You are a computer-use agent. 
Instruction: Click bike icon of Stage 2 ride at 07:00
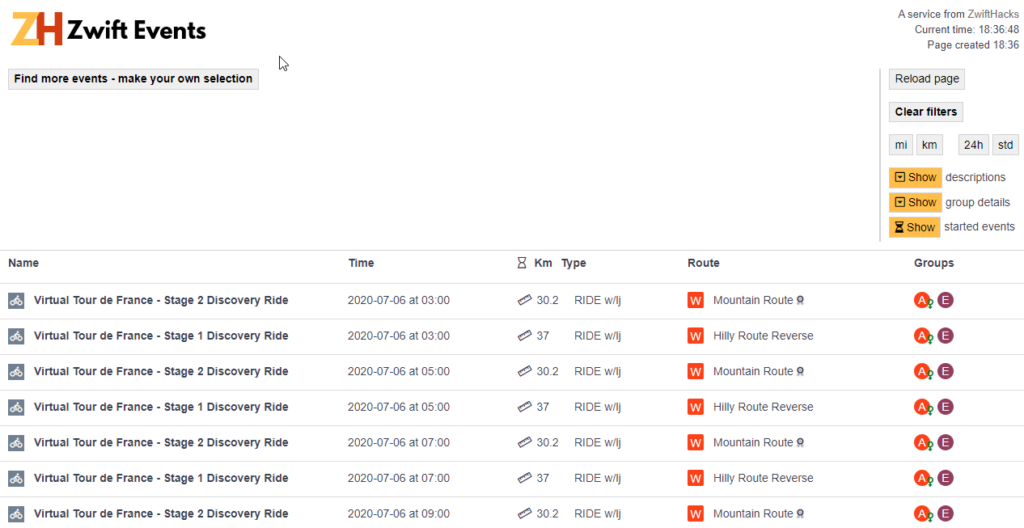pyautogui.click(x=16, y=442)
